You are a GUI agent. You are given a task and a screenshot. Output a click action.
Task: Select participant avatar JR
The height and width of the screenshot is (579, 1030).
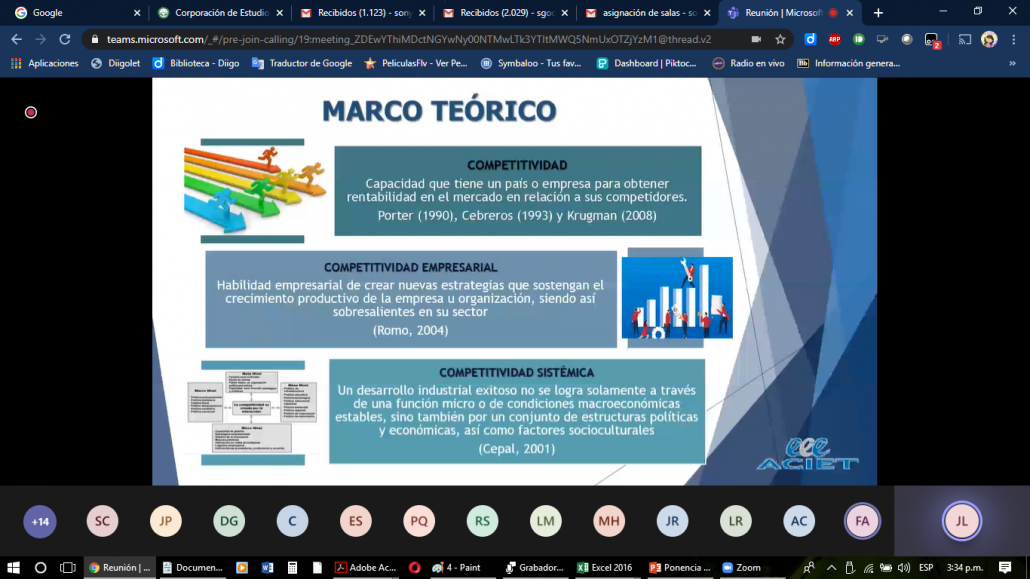[672, 521]
